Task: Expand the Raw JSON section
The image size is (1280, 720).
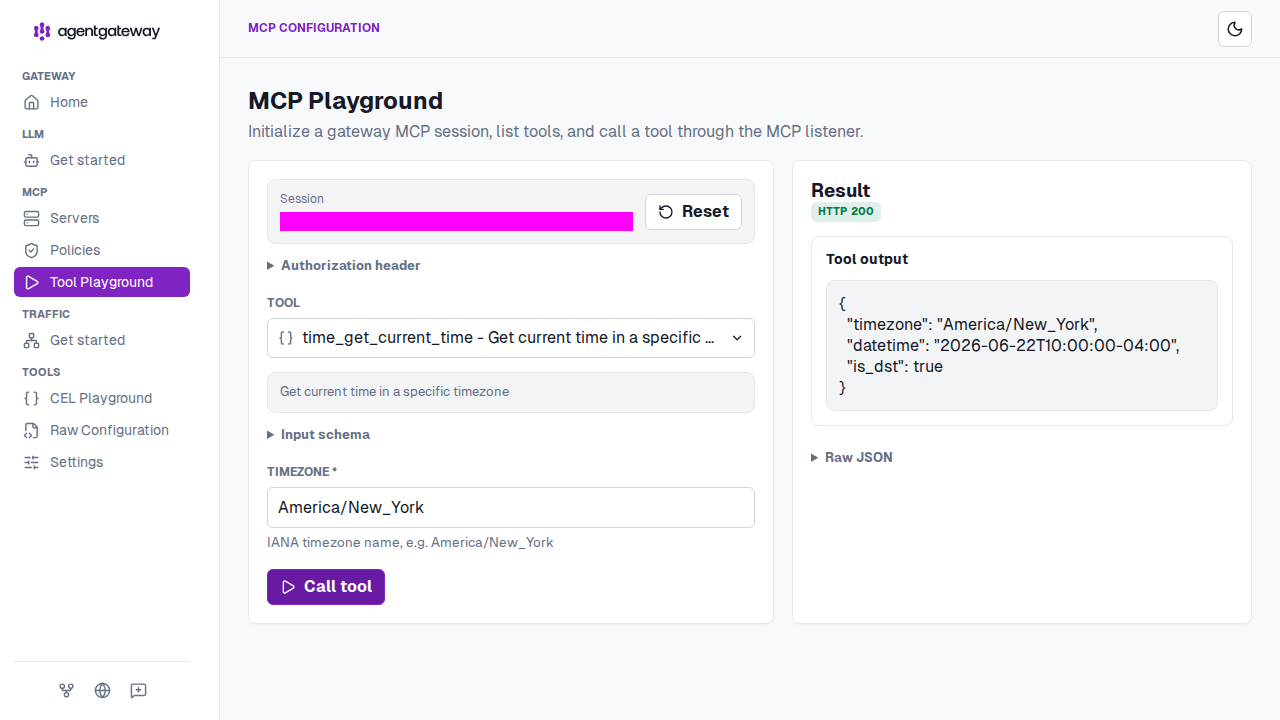Action: (x=852, y=457)
